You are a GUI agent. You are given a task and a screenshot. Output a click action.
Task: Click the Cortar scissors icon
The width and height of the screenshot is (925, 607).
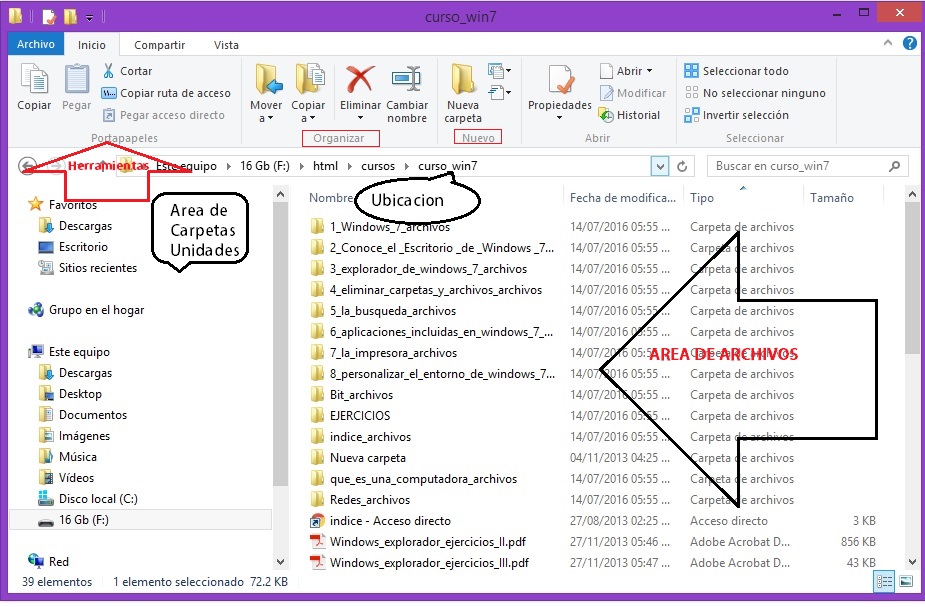[109, 71]
